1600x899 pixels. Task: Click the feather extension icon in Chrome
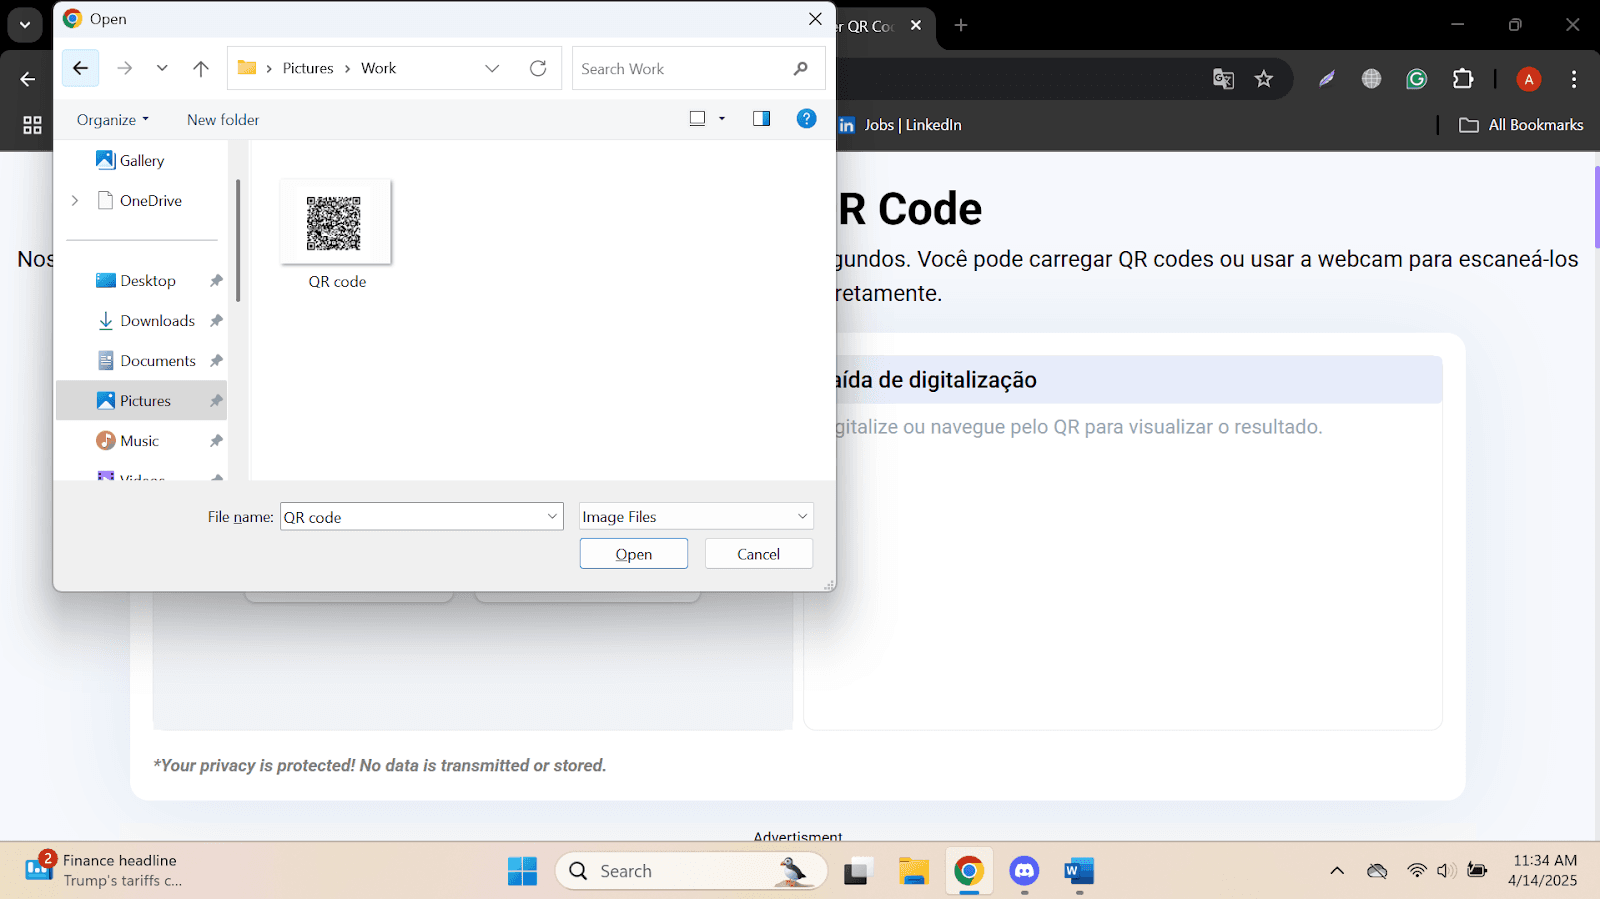click(1327, 79)
